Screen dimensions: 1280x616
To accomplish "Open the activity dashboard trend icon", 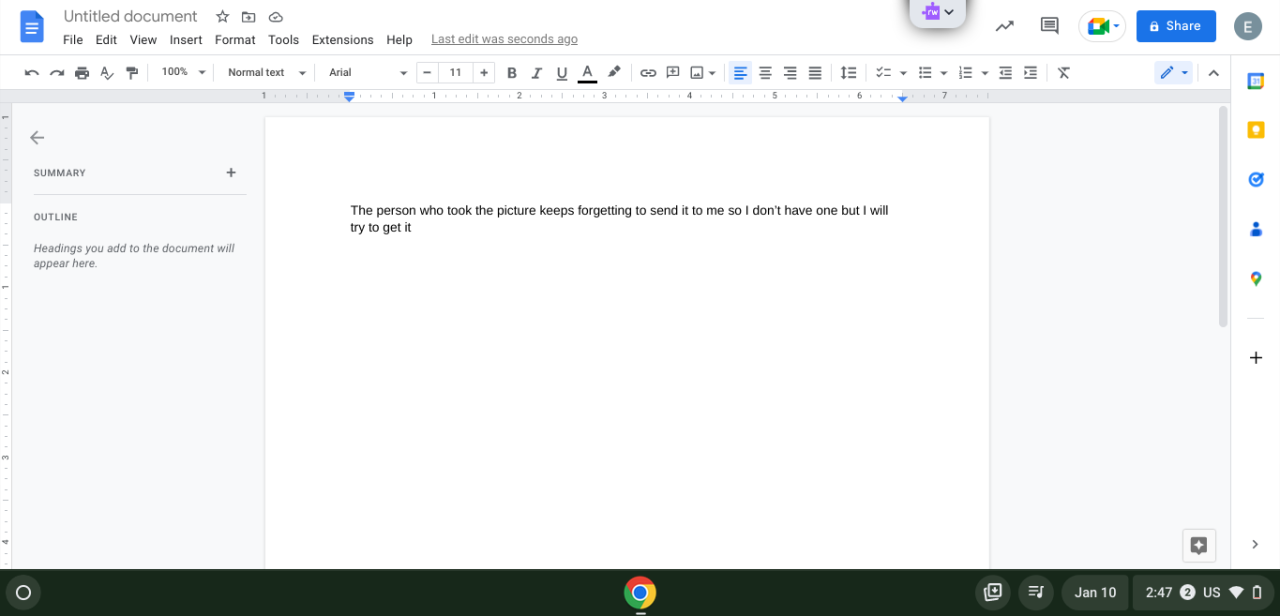I will point(1005,26).
